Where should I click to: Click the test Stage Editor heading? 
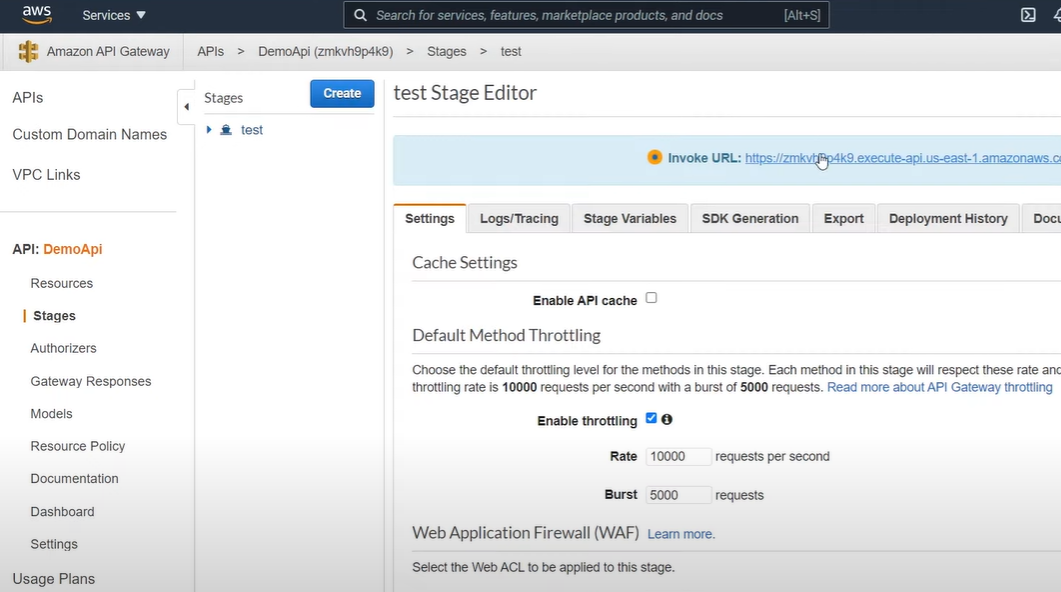(465, 93)
